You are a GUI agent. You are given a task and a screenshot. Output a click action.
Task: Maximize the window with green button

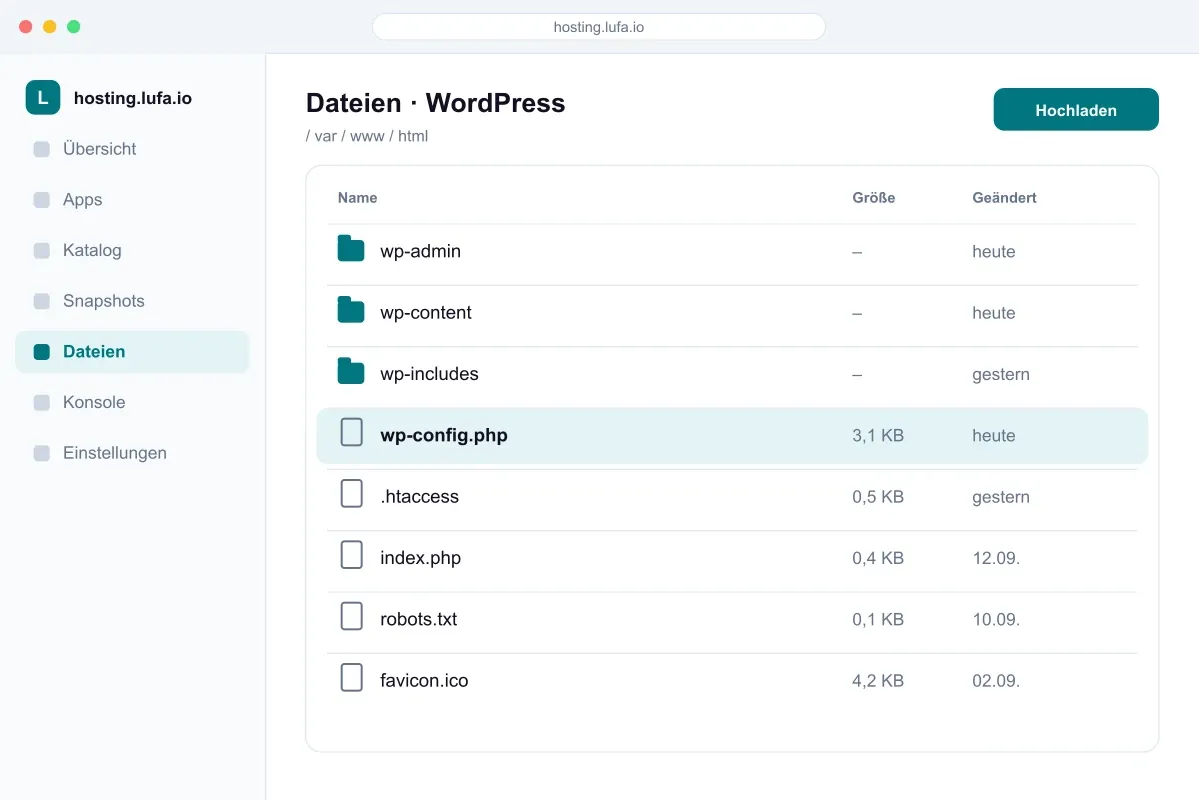click(73, 27)
